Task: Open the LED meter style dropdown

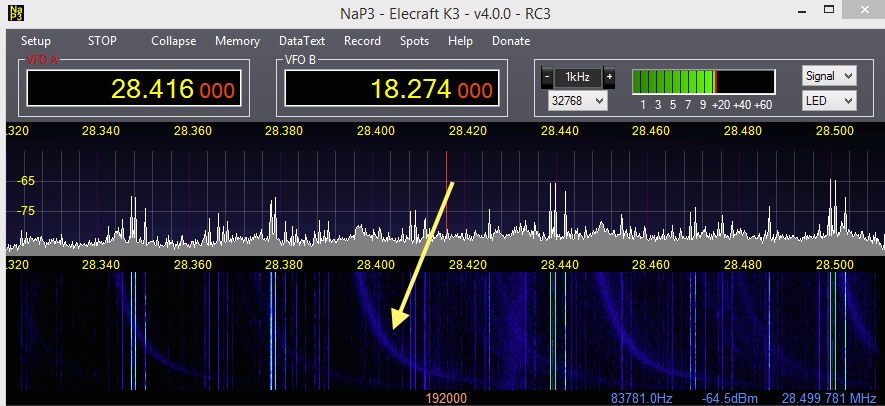Action: point(829,101)
